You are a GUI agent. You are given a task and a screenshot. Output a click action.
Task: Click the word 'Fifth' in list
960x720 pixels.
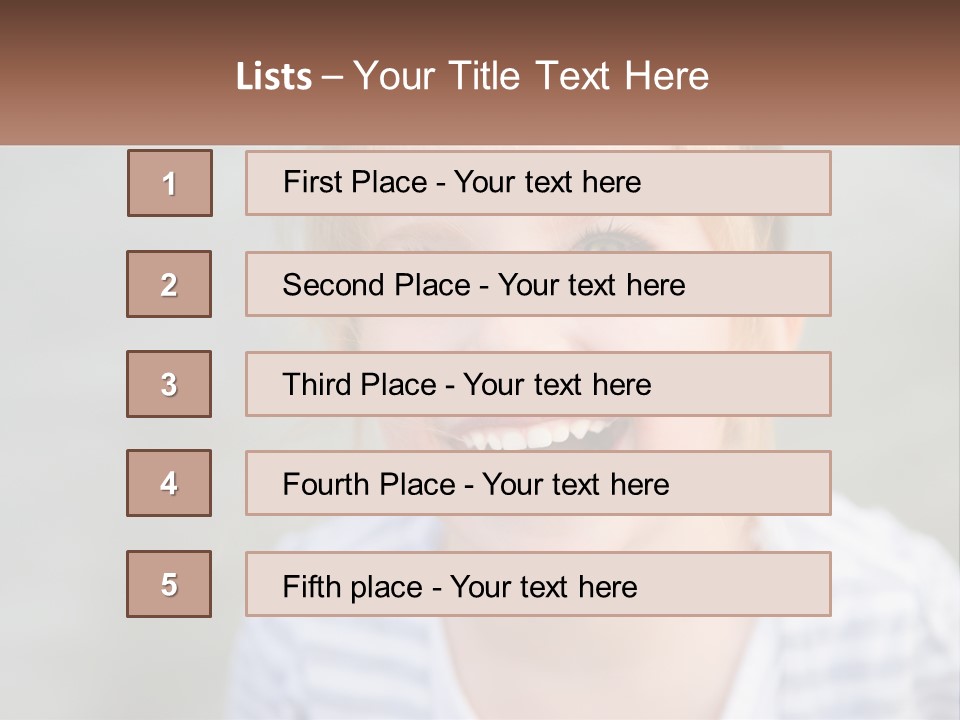pos(312,586)
